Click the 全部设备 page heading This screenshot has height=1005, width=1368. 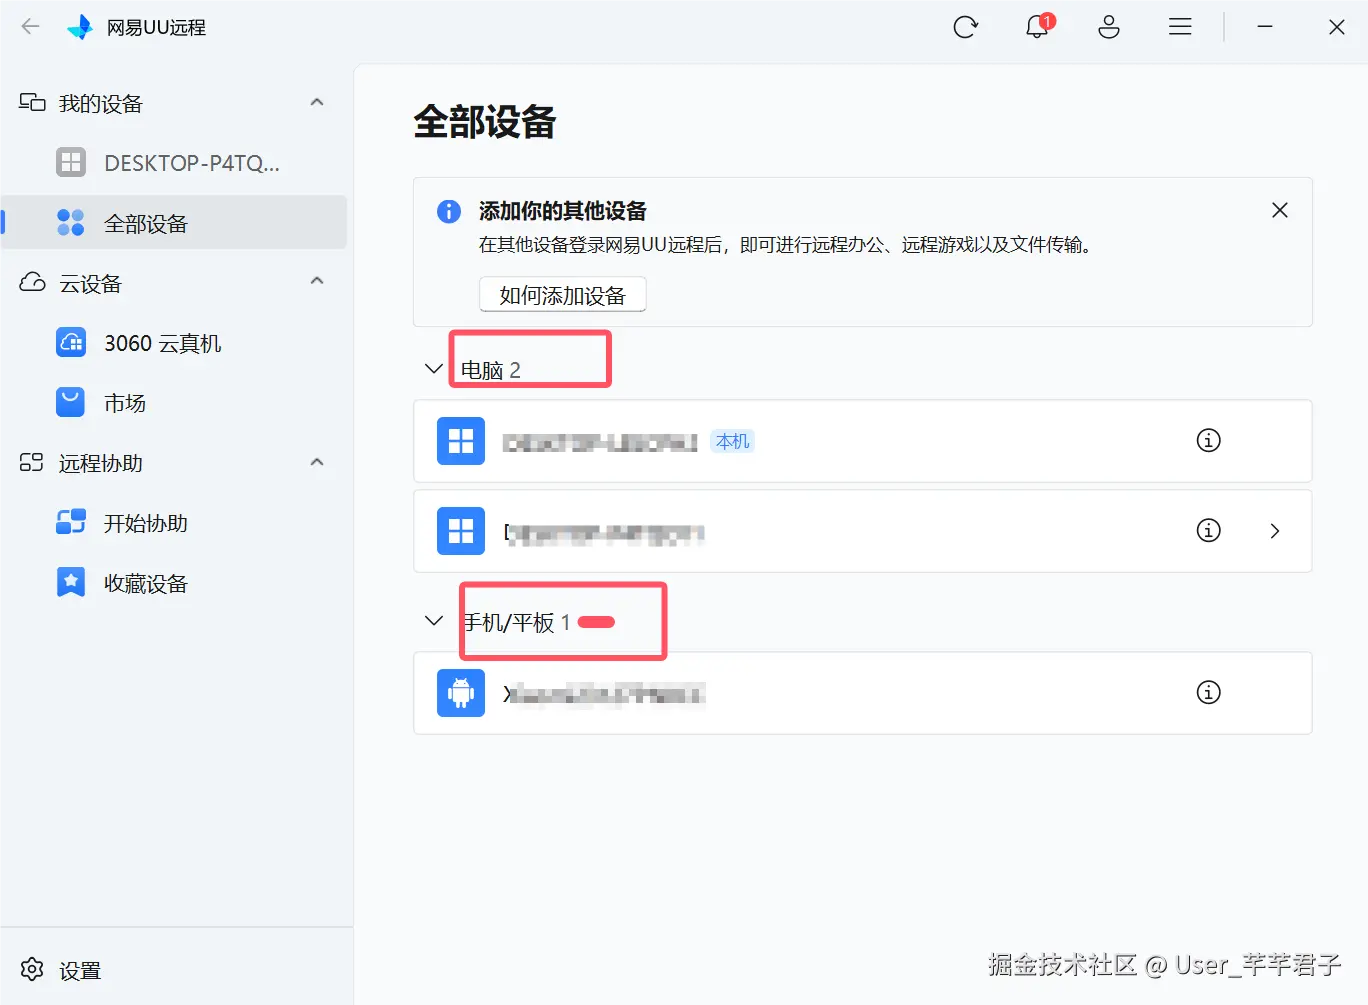[x=485, y=122]
